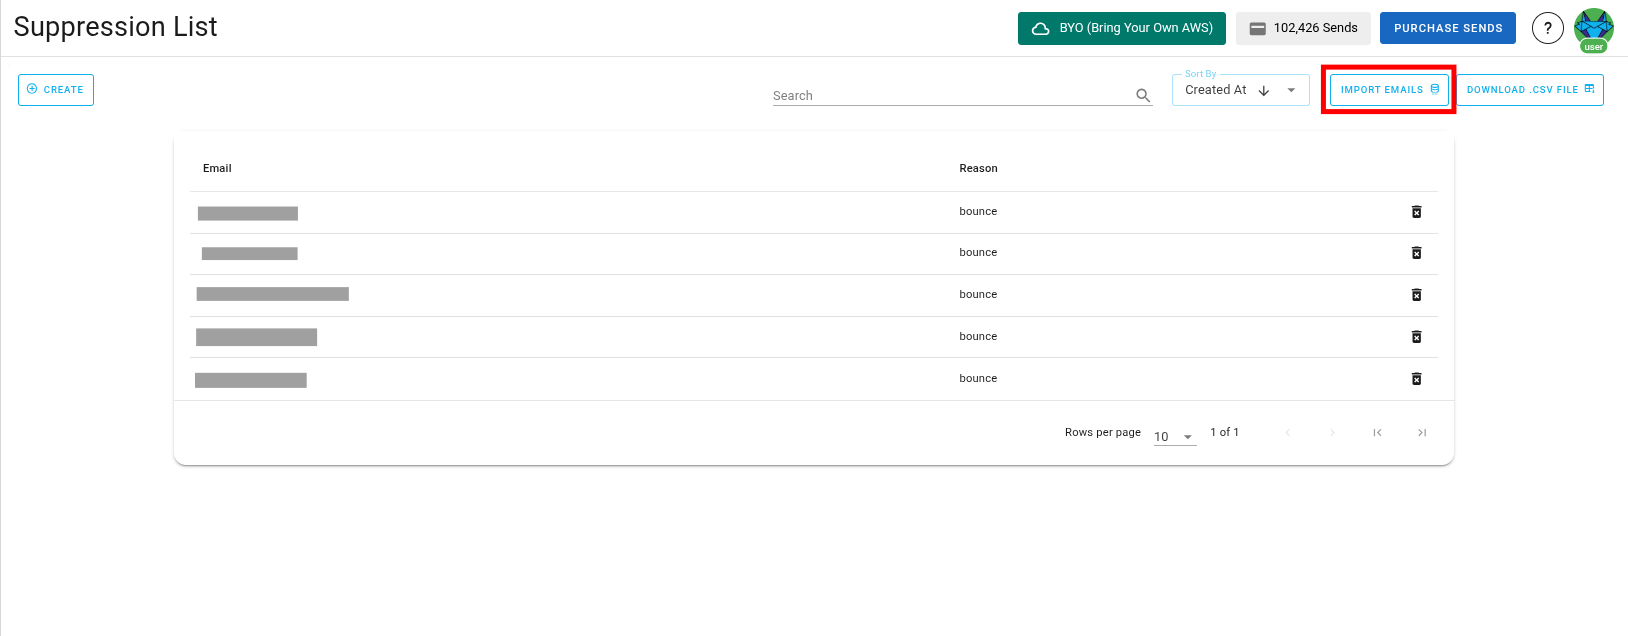Delete the second suppressed email row

[1416, 253]
